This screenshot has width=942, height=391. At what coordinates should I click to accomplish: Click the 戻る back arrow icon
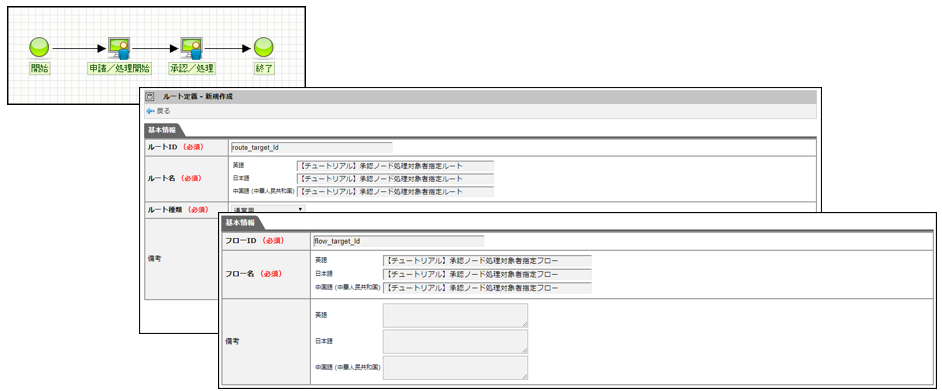click(x=150, y=111)
